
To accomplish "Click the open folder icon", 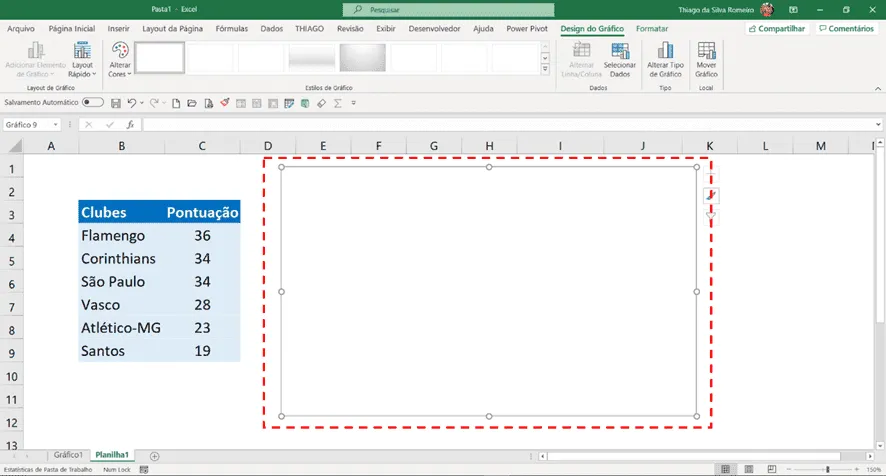I will click(192, 103).
